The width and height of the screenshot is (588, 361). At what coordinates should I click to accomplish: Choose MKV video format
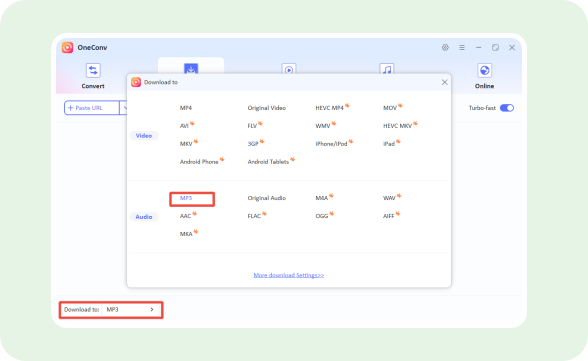pos(186,144)
